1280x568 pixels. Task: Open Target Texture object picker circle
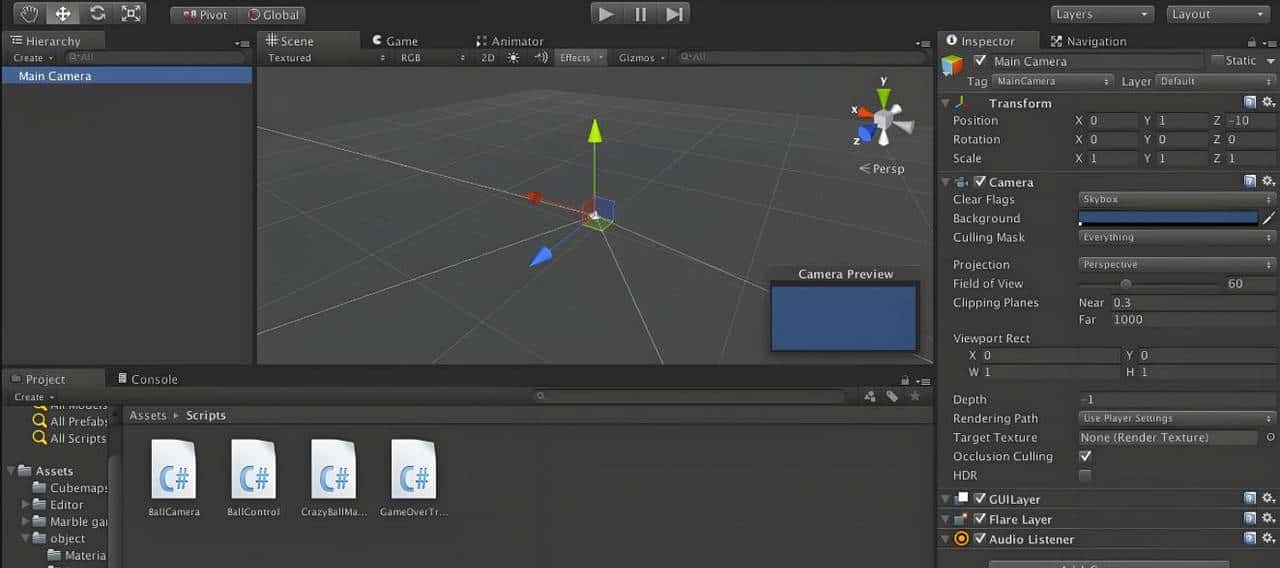(x=1270, y=437)
